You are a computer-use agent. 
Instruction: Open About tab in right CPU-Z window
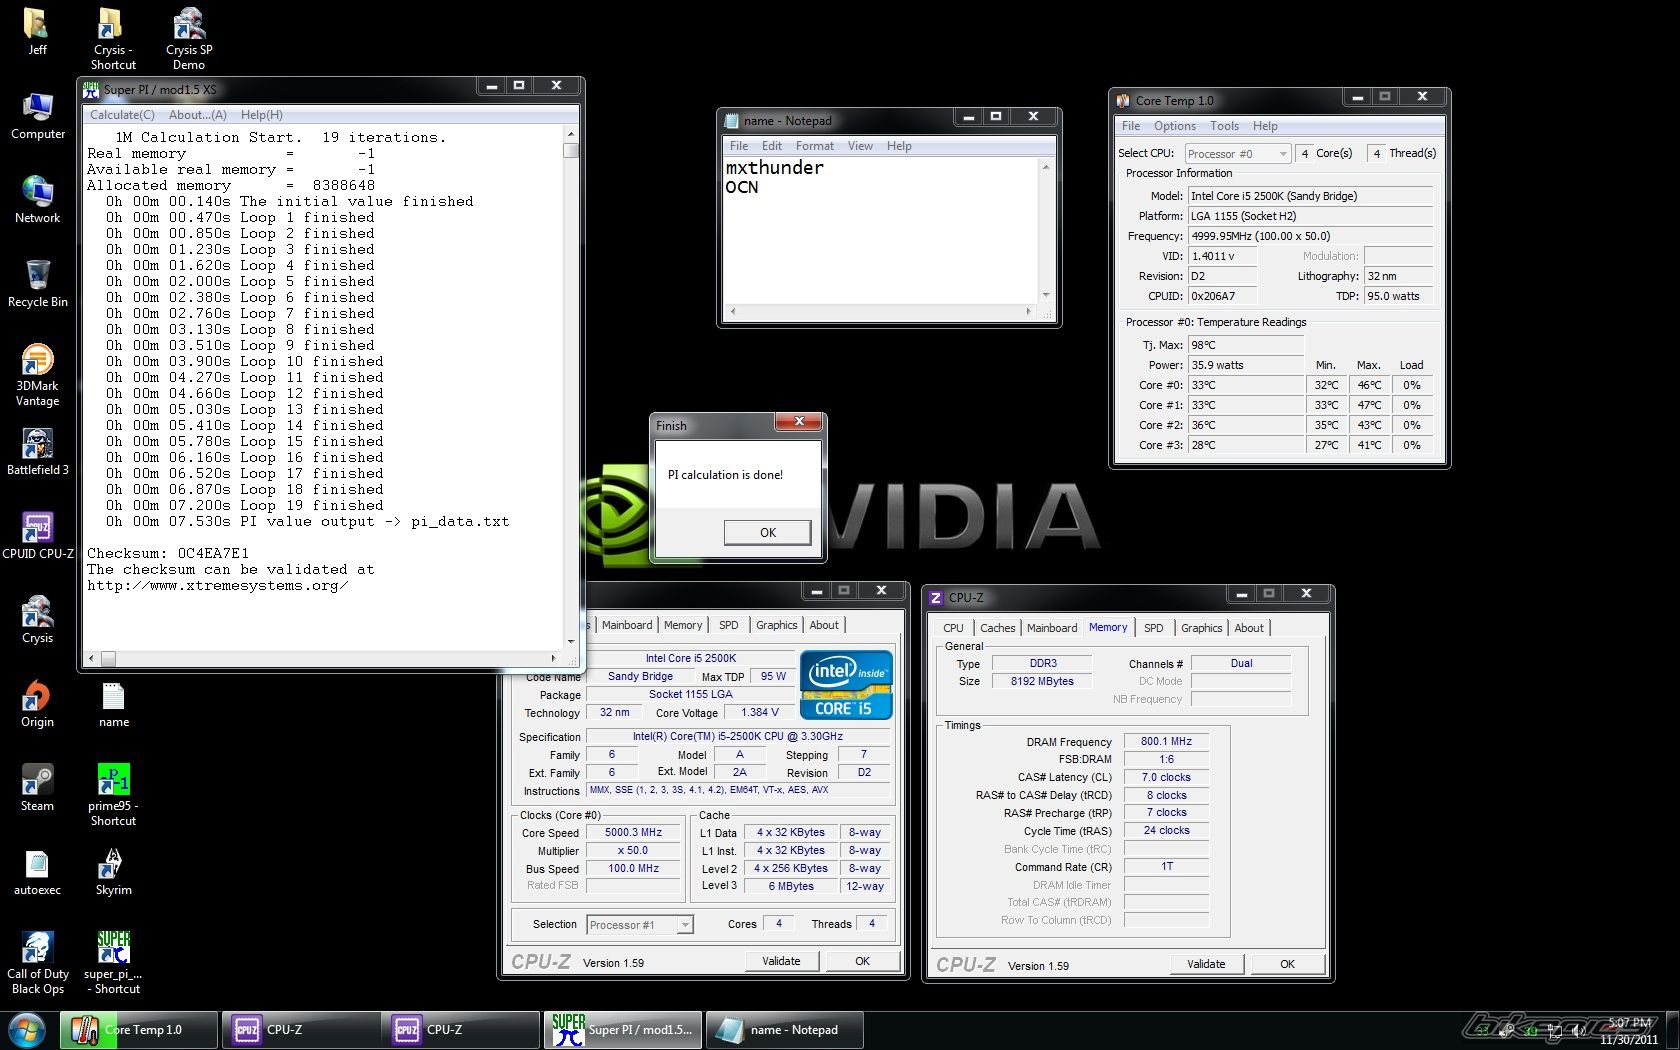coord(1249,628)
